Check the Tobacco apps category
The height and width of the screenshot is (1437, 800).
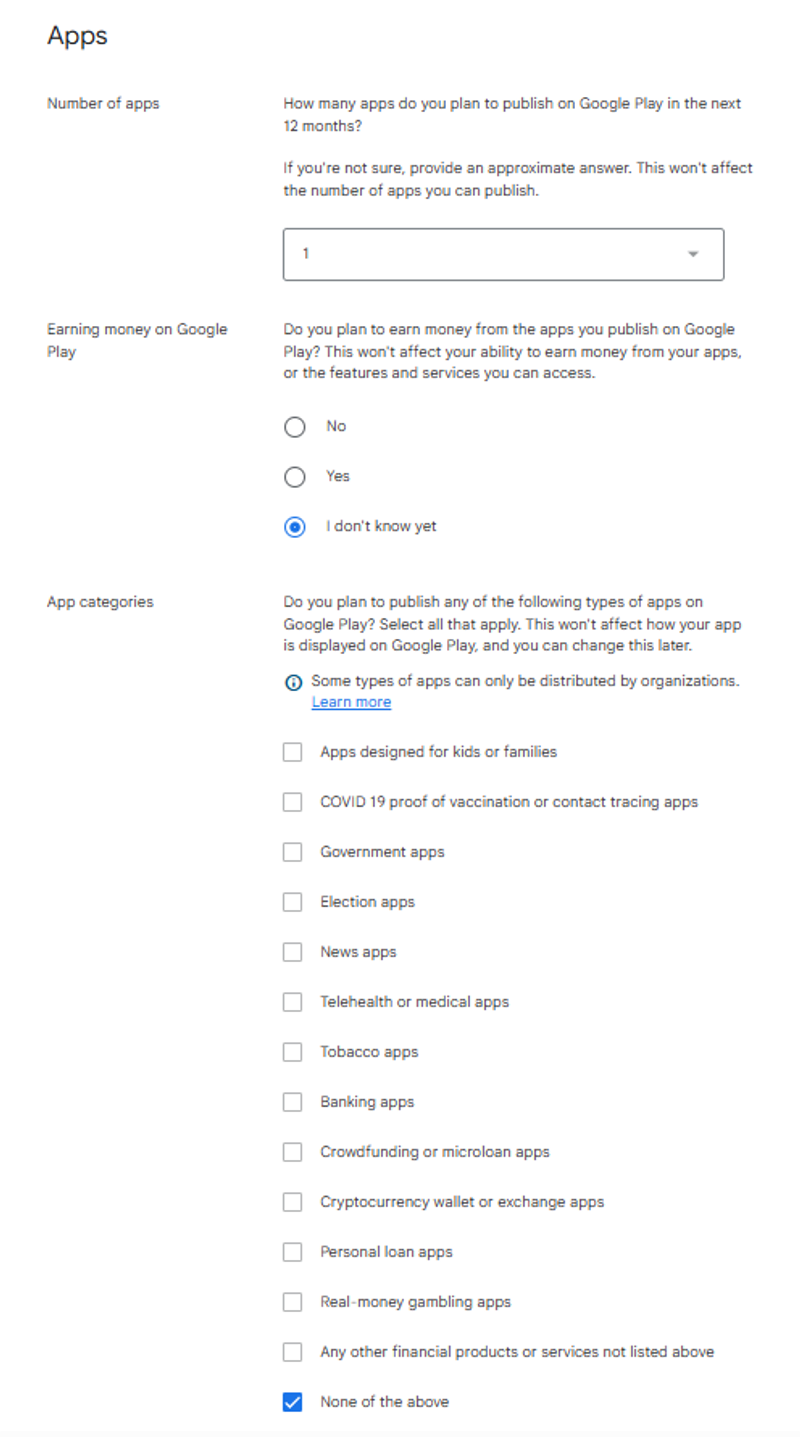coord(292,1051)
